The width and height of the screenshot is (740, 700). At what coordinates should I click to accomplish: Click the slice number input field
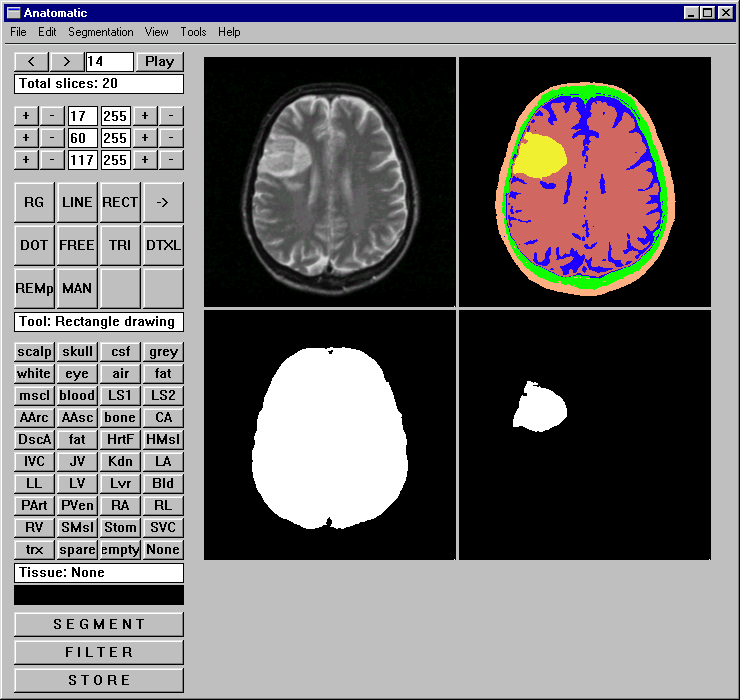(x=109, y=62)
